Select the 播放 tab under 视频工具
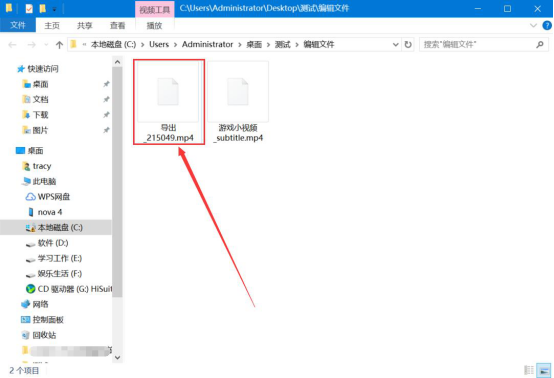The width and height of the screenshot is (554, 378). (154, 25)
